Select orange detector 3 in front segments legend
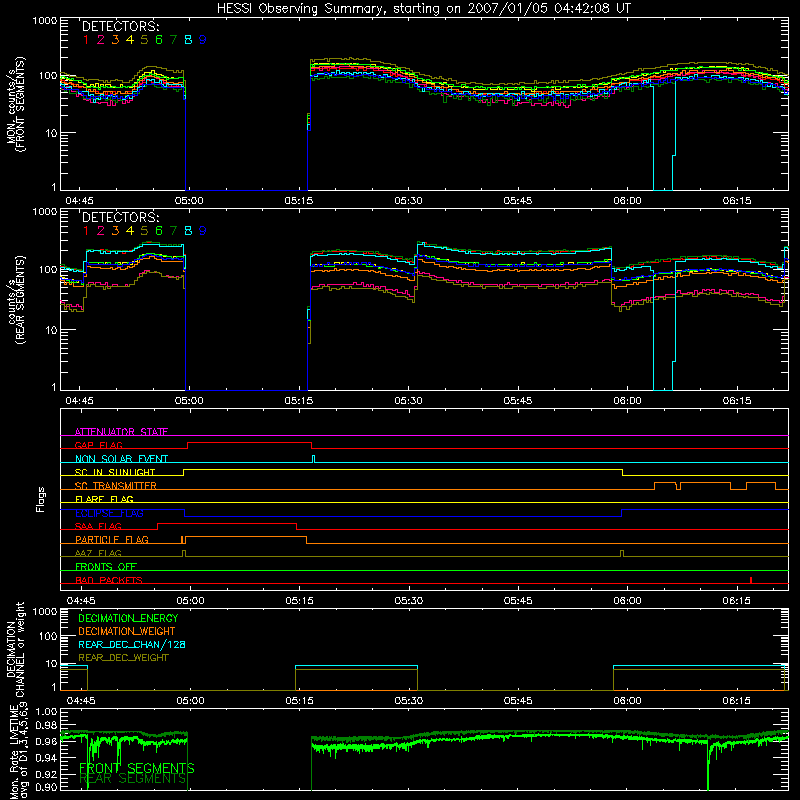Viewport: 800px width, 800px height. point(115,40)
